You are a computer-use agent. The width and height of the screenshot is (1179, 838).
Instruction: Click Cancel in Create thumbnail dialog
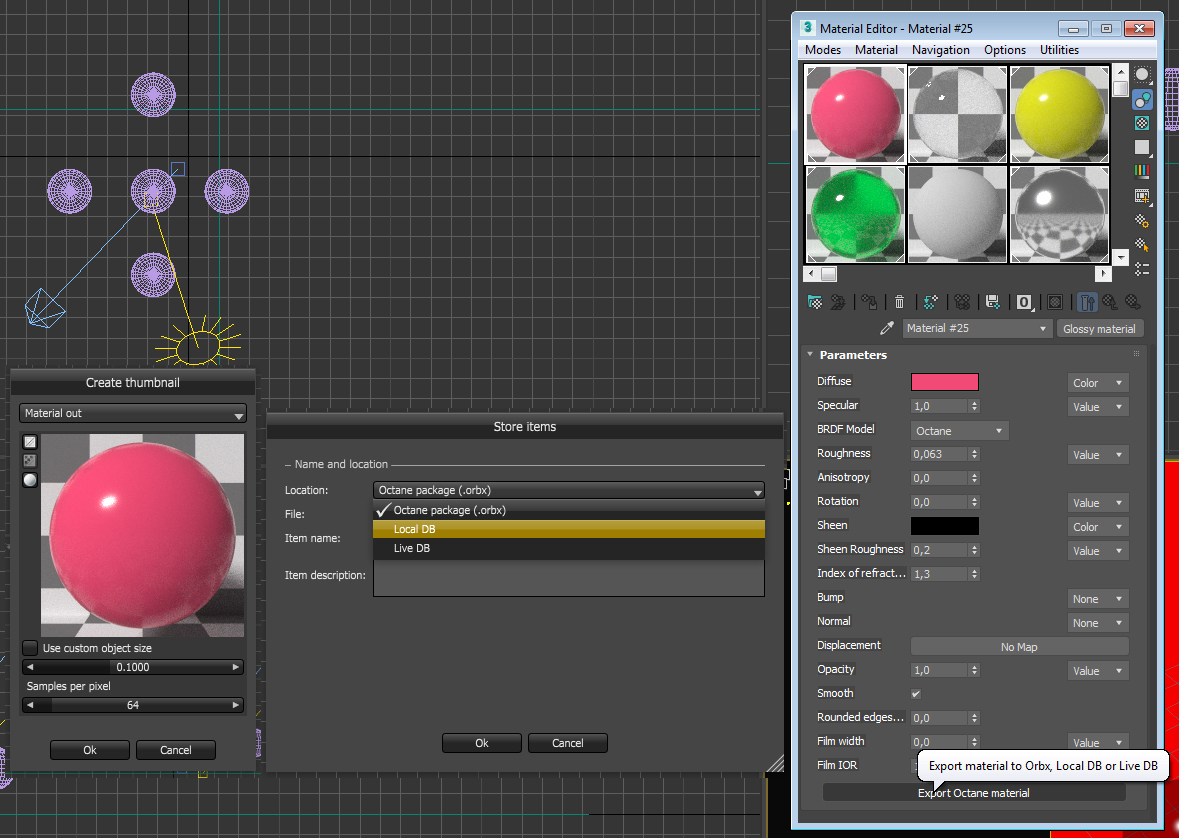coord(176,750)
